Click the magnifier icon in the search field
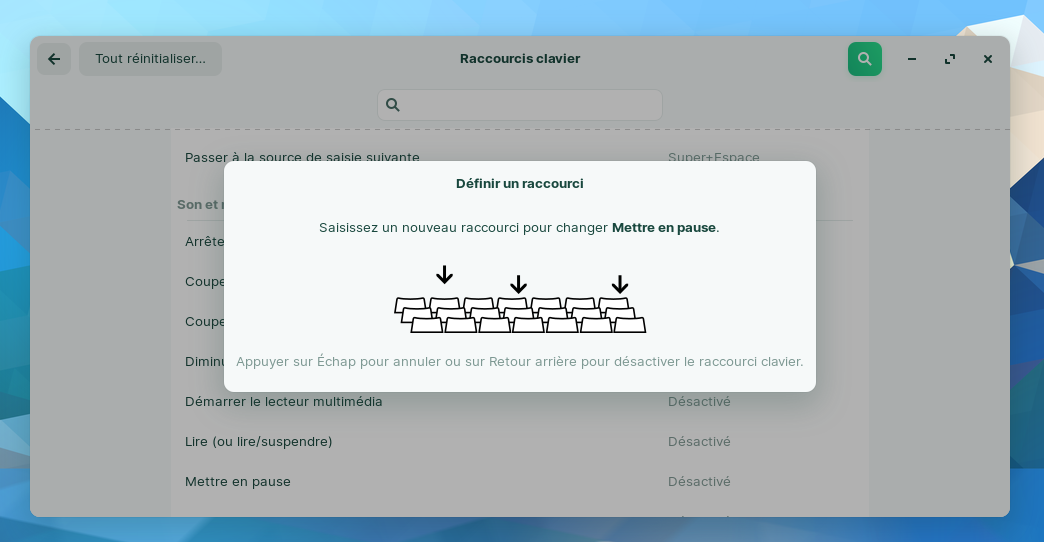This screenshot has width=1044, height=542. point(393,105)
